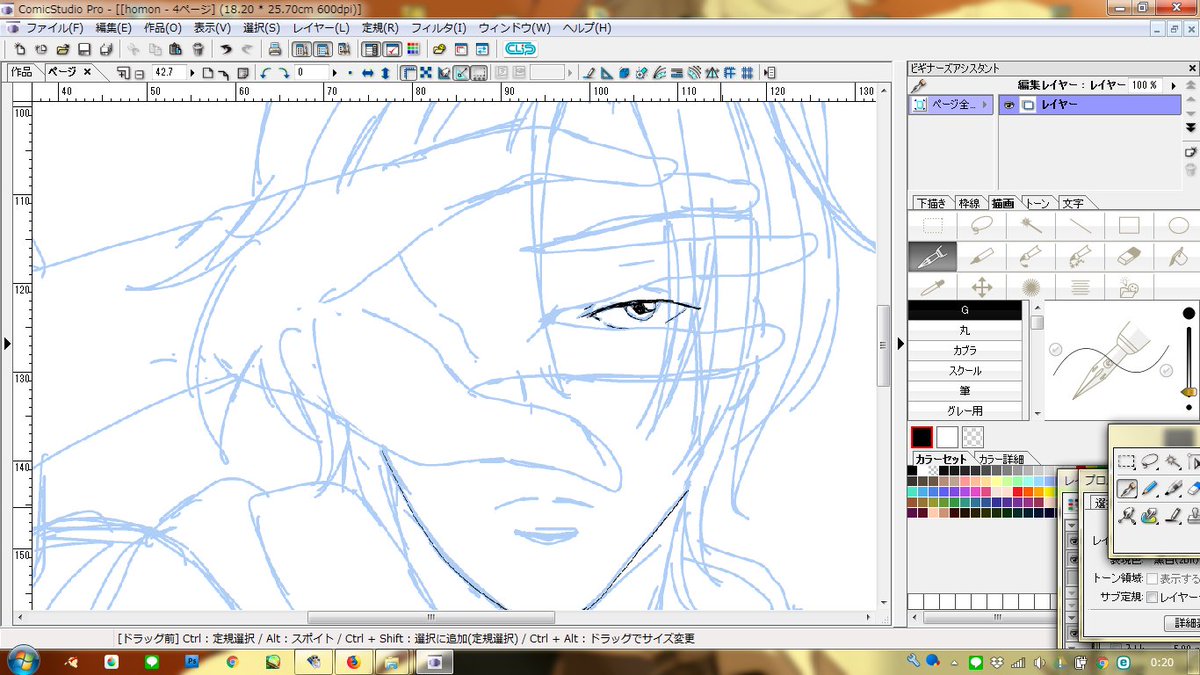Select the fill bucket tool
This screenshot has height=675, width=1200.
point(1176,257)
